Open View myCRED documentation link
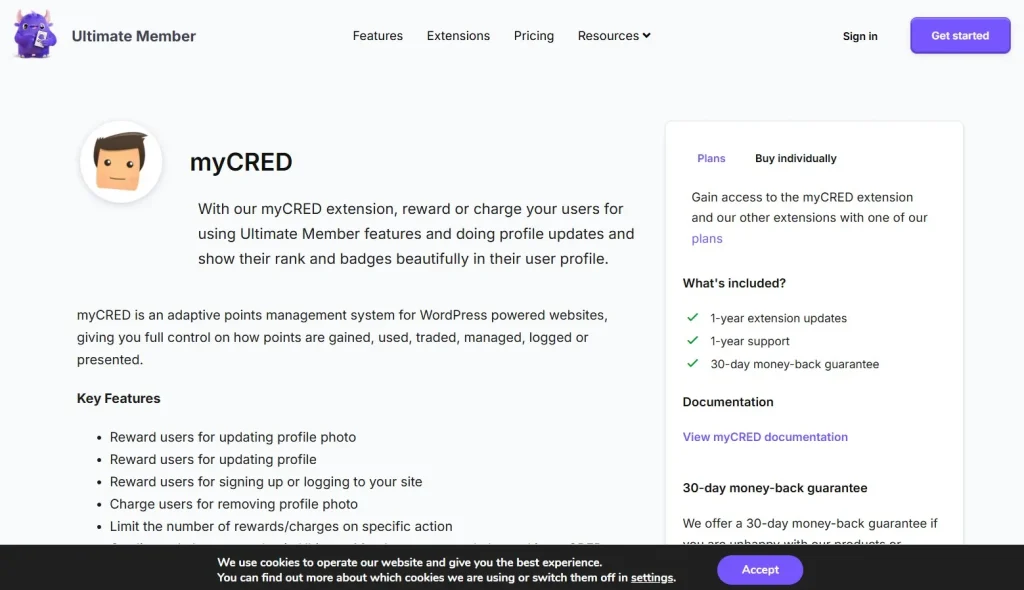 765,437
